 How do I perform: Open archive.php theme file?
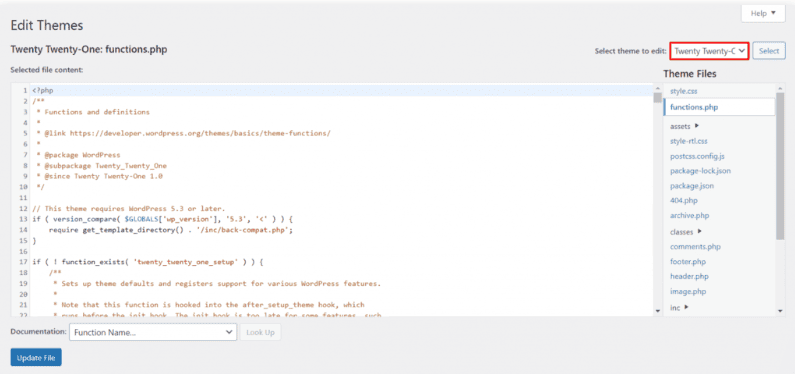[x=690, y=215]
